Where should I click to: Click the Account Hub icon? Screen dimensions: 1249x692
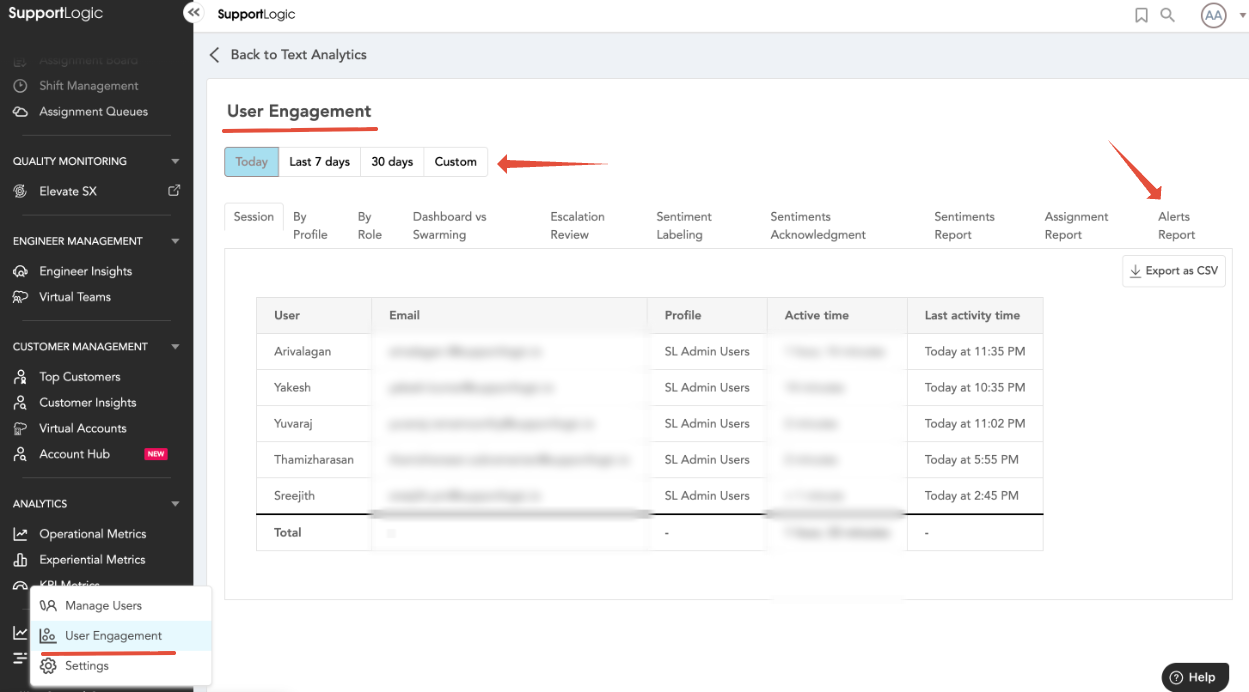click(x=20, y=454)
